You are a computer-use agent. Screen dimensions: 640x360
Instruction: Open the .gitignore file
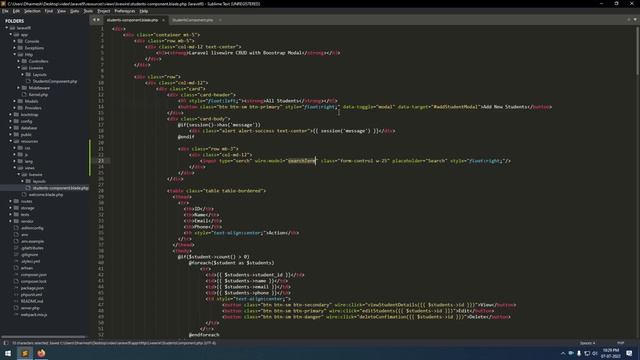pos(29,255)
